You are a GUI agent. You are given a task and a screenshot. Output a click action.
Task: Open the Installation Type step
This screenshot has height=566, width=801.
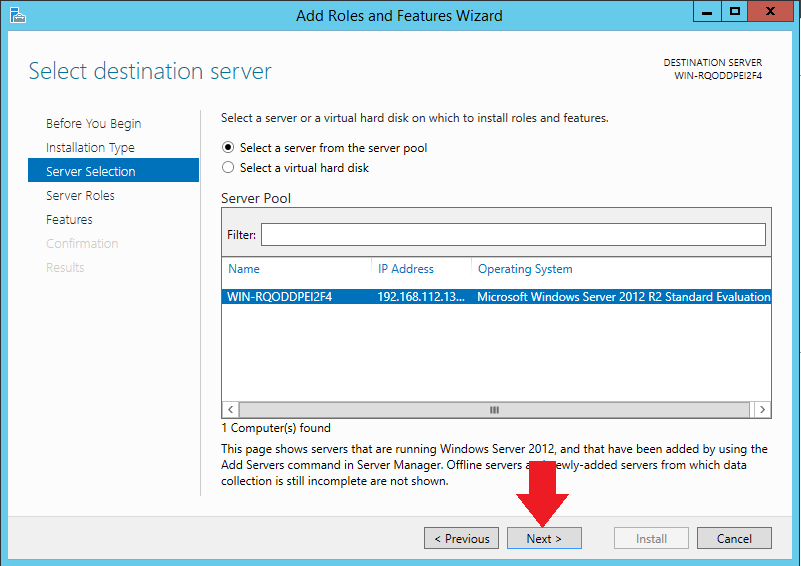pos(90,148)
